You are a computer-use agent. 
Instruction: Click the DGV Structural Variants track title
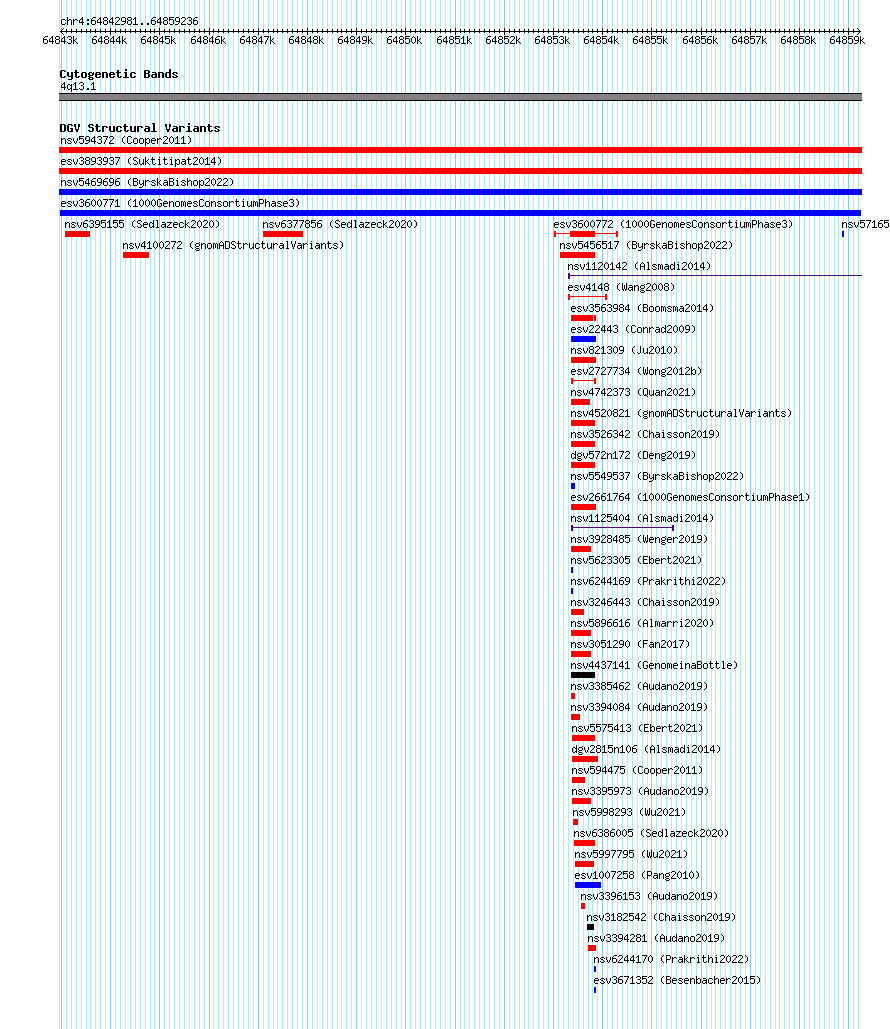140,128
